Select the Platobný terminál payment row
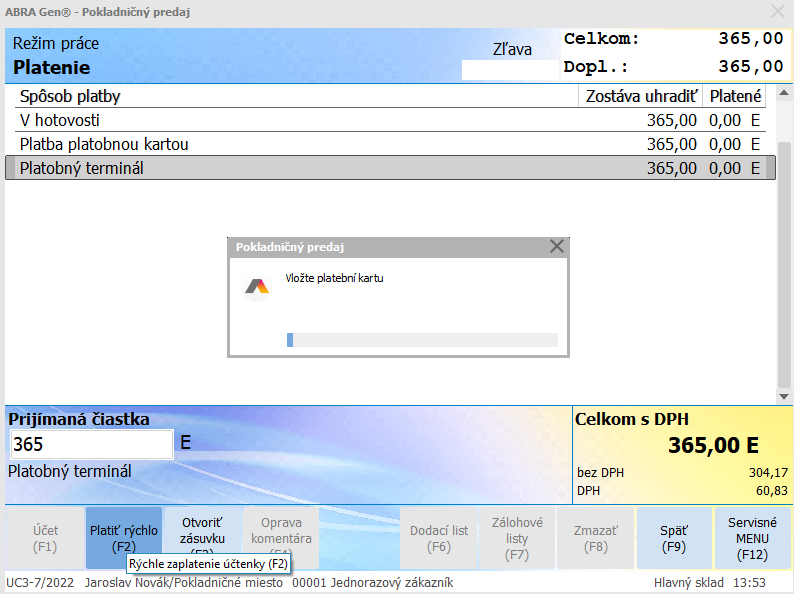 point(300,168)
